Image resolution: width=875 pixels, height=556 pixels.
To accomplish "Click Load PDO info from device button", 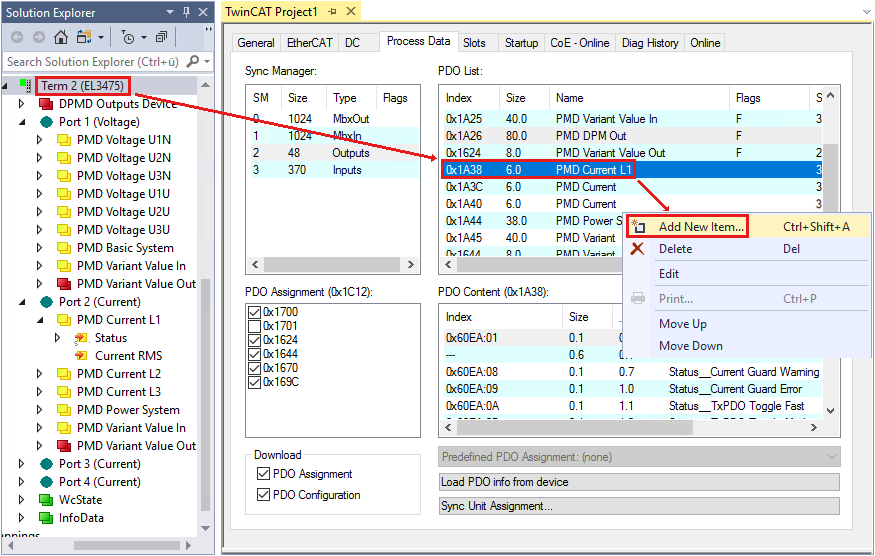I will pos(639,482).
